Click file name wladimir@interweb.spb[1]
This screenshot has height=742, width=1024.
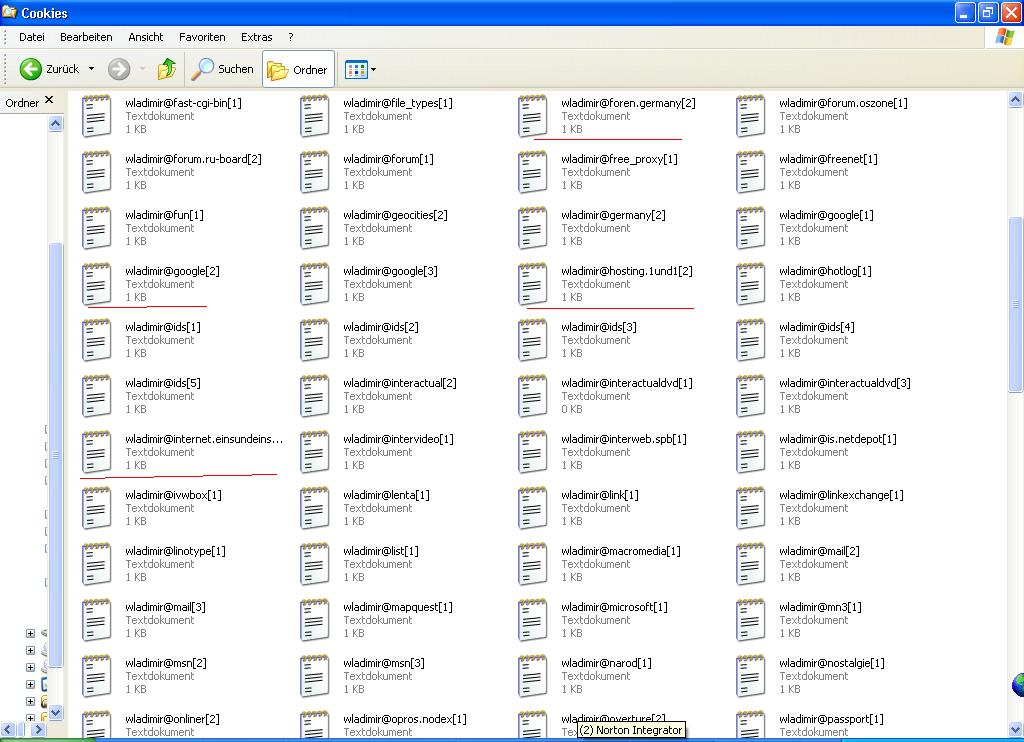pos(624,439)
